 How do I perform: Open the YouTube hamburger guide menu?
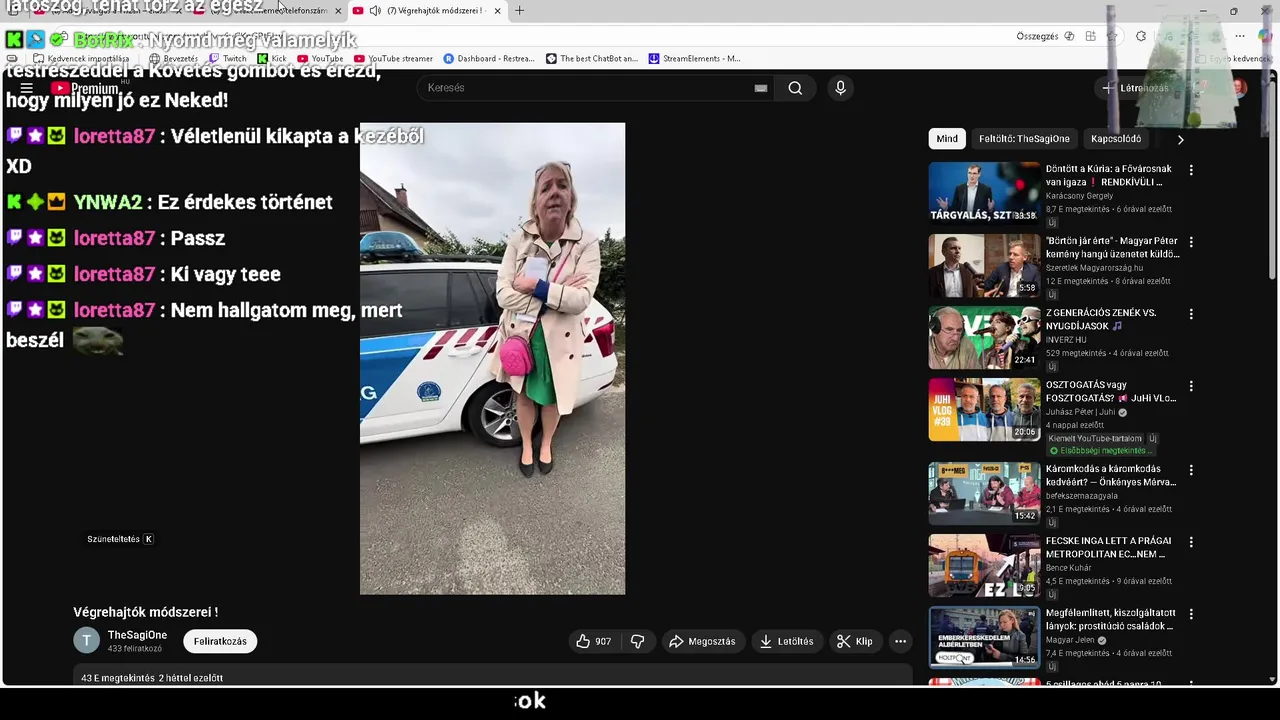click(27, 88)
